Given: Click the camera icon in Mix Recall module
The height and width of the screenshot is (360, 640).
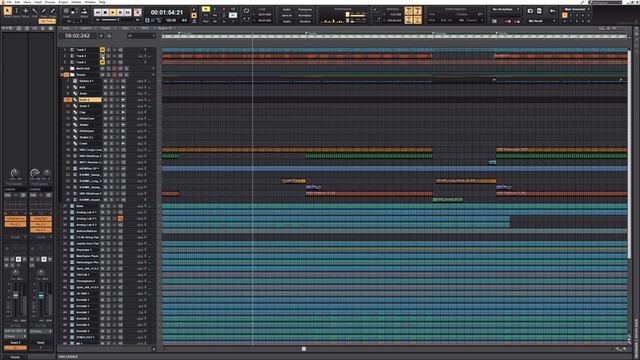Looking at the screenshot, I should pos(530,11).
